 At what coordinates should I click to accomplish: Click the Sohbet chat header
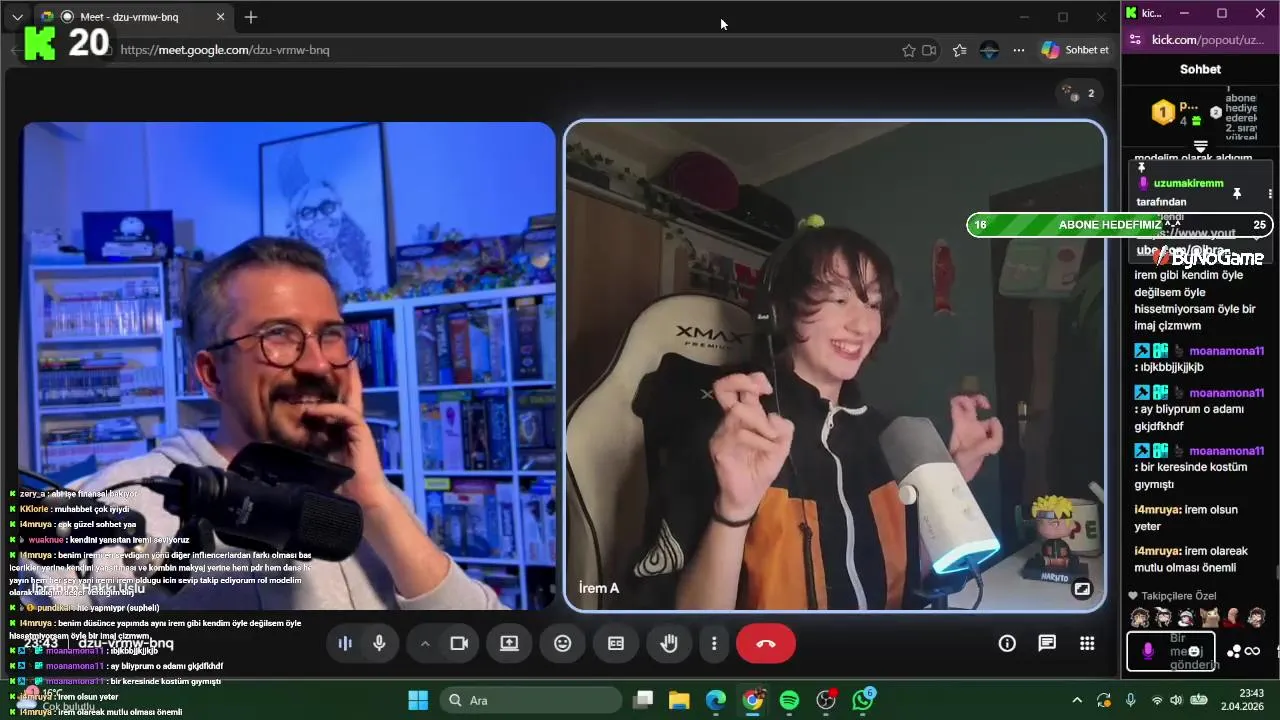pyautogui.click(x=1200, y=69)
